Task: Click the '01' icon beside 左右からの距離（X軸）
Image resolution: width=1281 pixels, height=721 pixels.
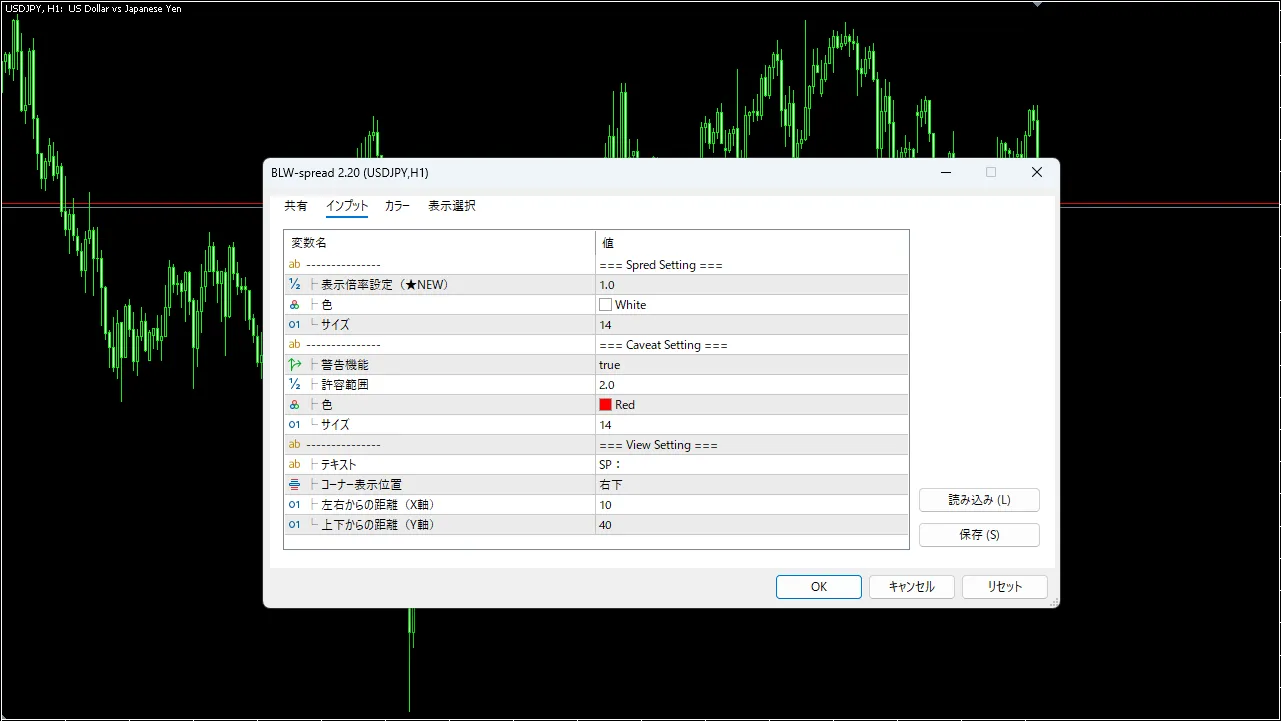Action: coord(294,505)
